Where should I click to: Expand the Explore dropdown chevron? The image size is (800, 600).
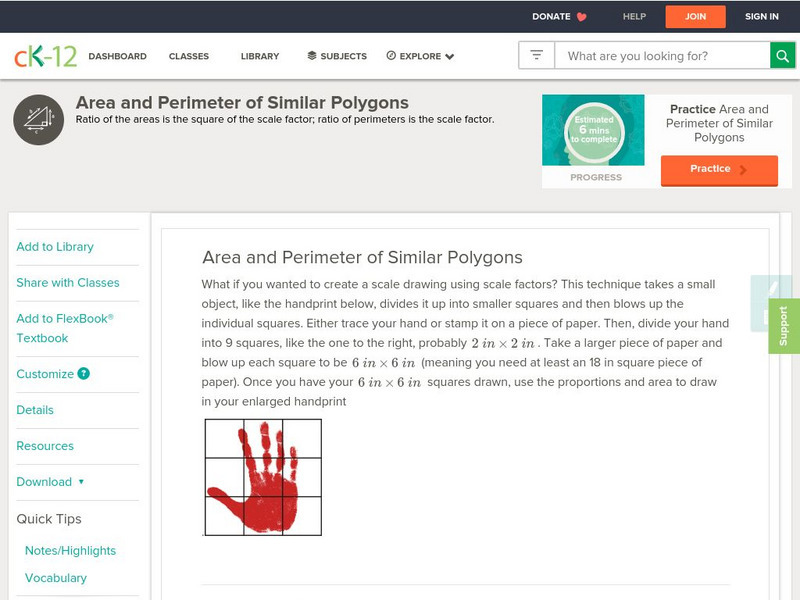pyautogui.click(x=449, y=57)
